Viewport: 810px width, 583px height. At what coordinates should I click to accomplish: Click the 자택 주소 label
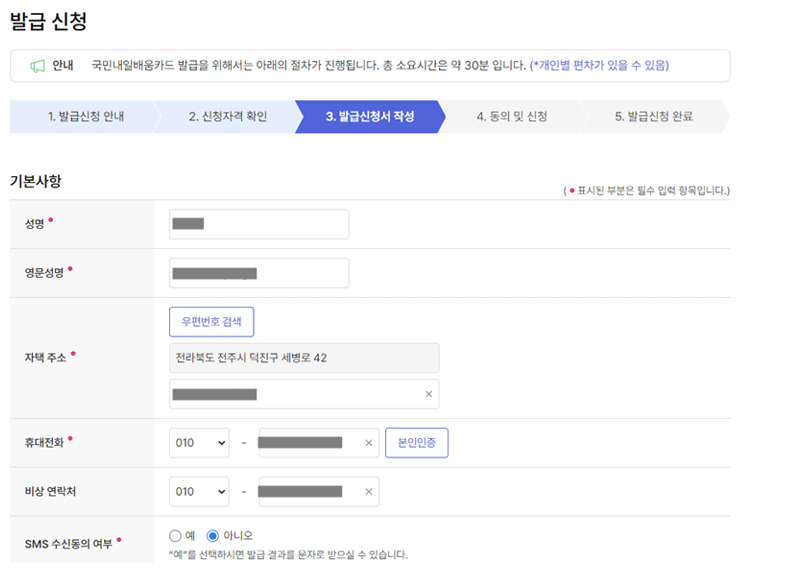tap(45, 358)
